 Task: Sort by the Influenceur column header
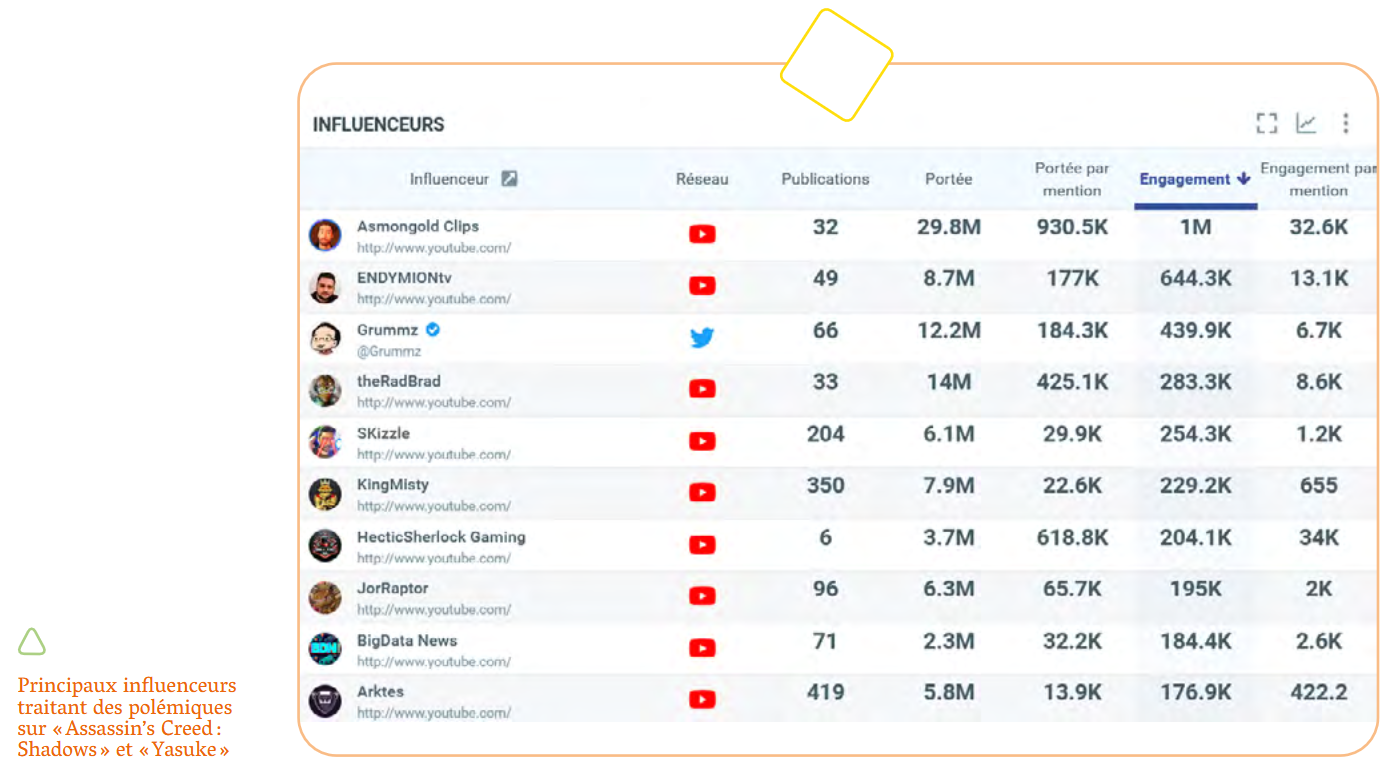point(449,179)
